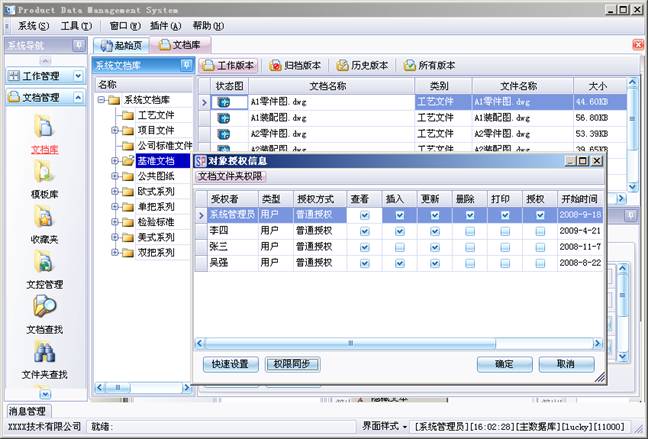Click the 系统文档库 root folder icon
Screen dimensions: 648x439
tap(114, 100)
